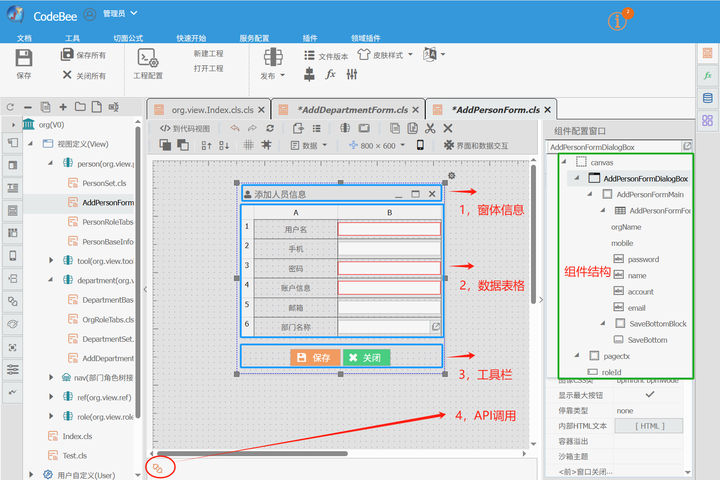Image resolution: width=720 pixels, height=480 pixels.
Task: Click the redo arrow in editor toolbar
Action: 252,128
